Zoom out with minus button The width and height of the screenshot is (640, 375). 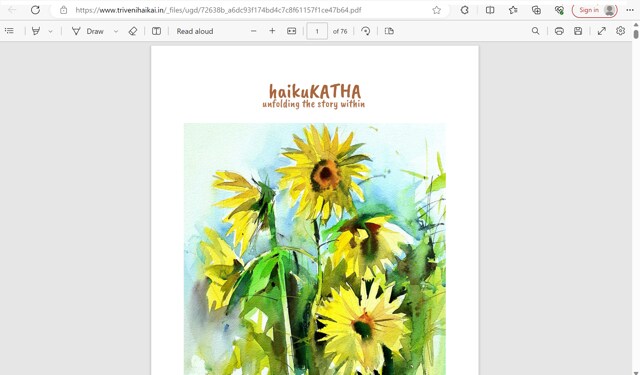(x=253, y=31)
